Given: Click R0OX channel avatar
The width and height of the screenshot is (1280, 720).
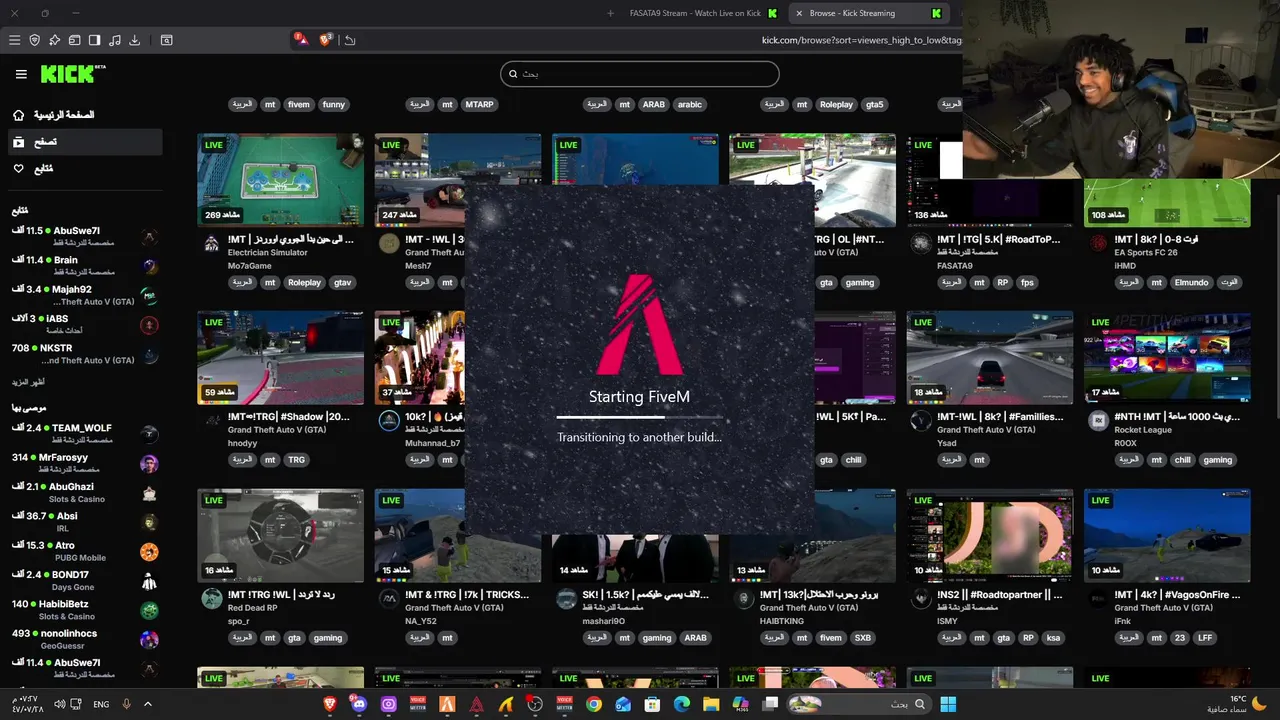Looking at the screenshot, I should click(x=1098, y=421).
